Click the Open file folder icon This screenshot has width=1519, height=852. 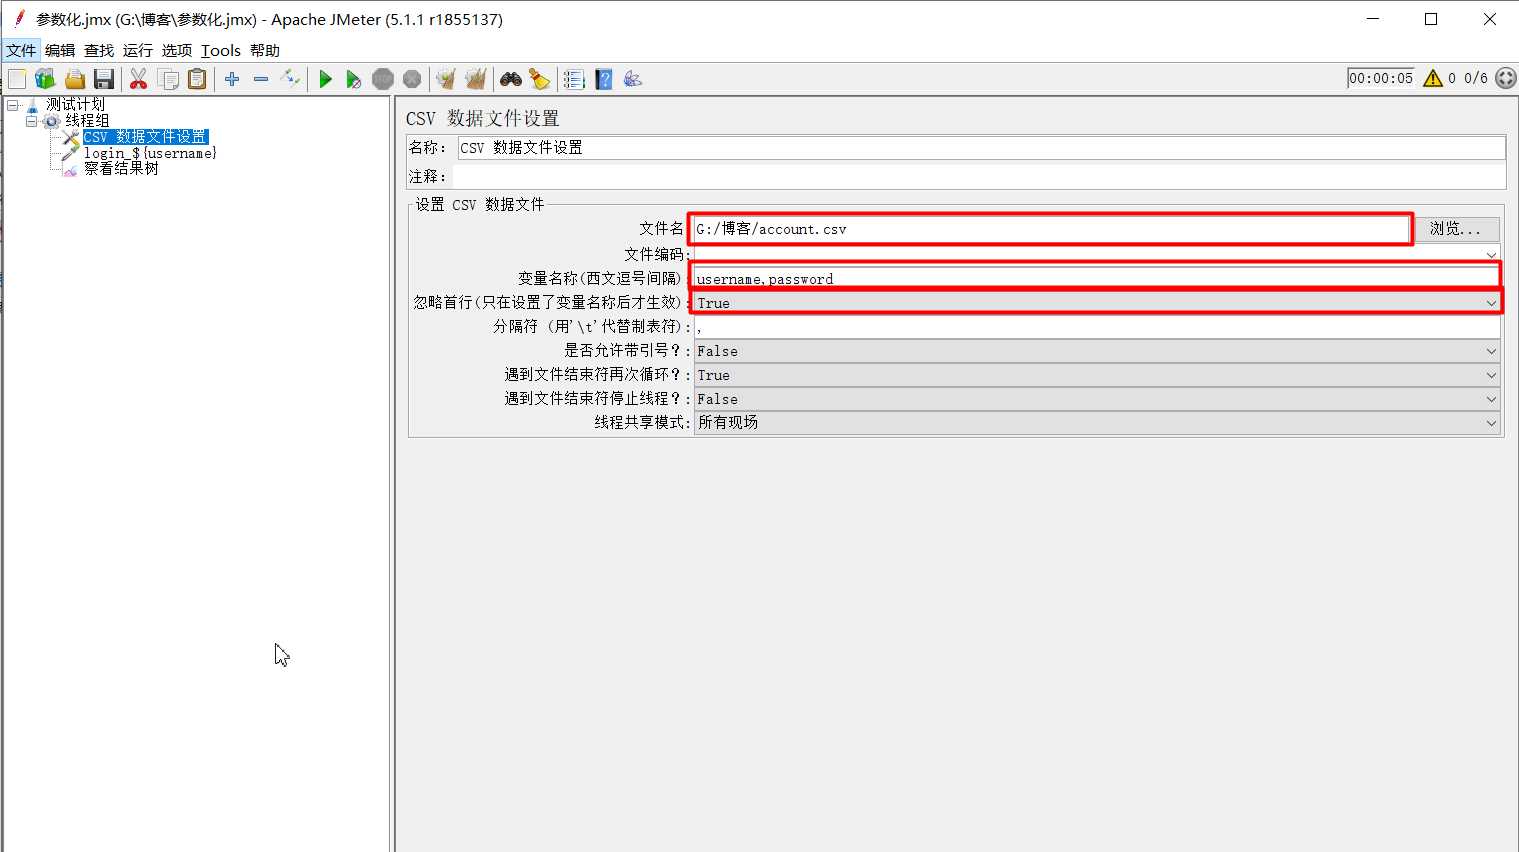[74, 79]
